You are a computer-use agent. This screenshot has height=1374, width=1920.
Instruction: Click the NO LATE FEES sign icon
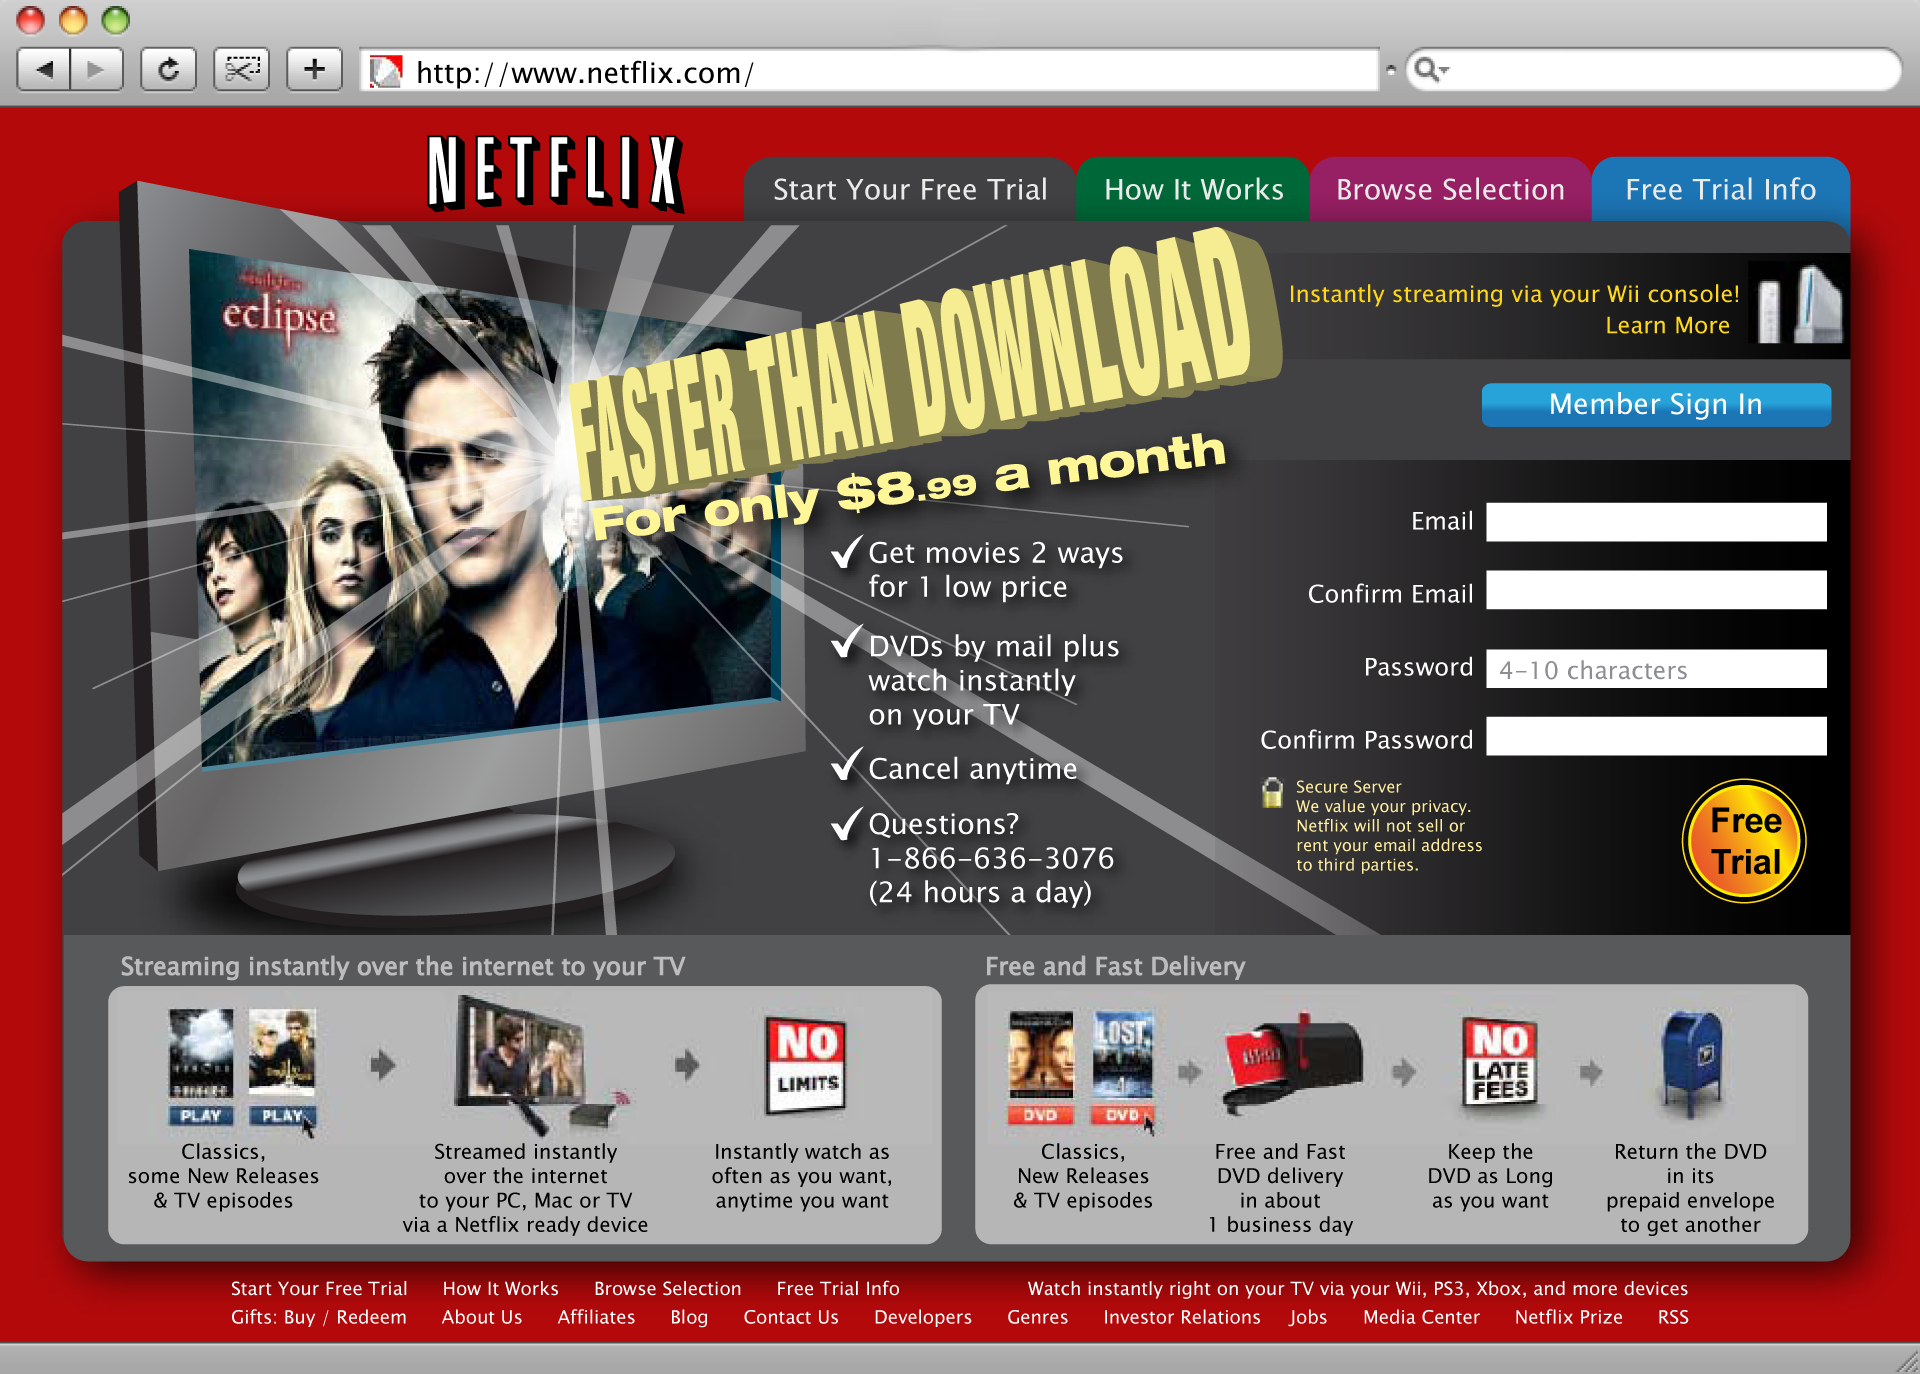click(x=1499, y=1064)
